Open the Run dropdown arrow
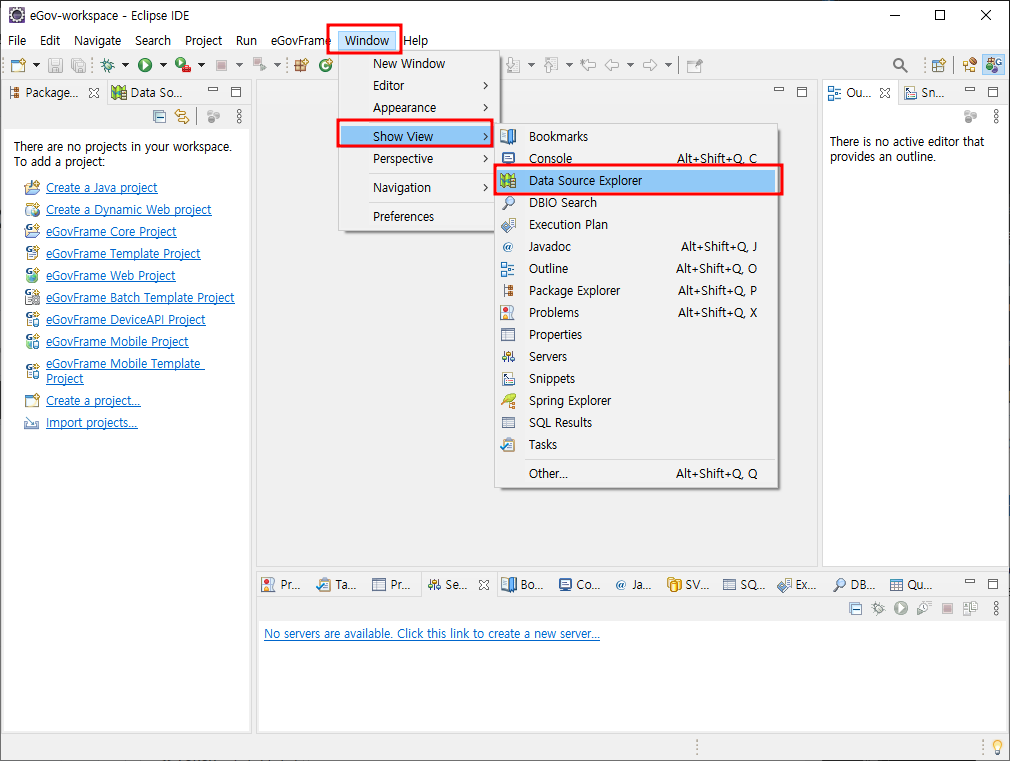Screen dimensions: 1010x761 [x=163, y=65]
